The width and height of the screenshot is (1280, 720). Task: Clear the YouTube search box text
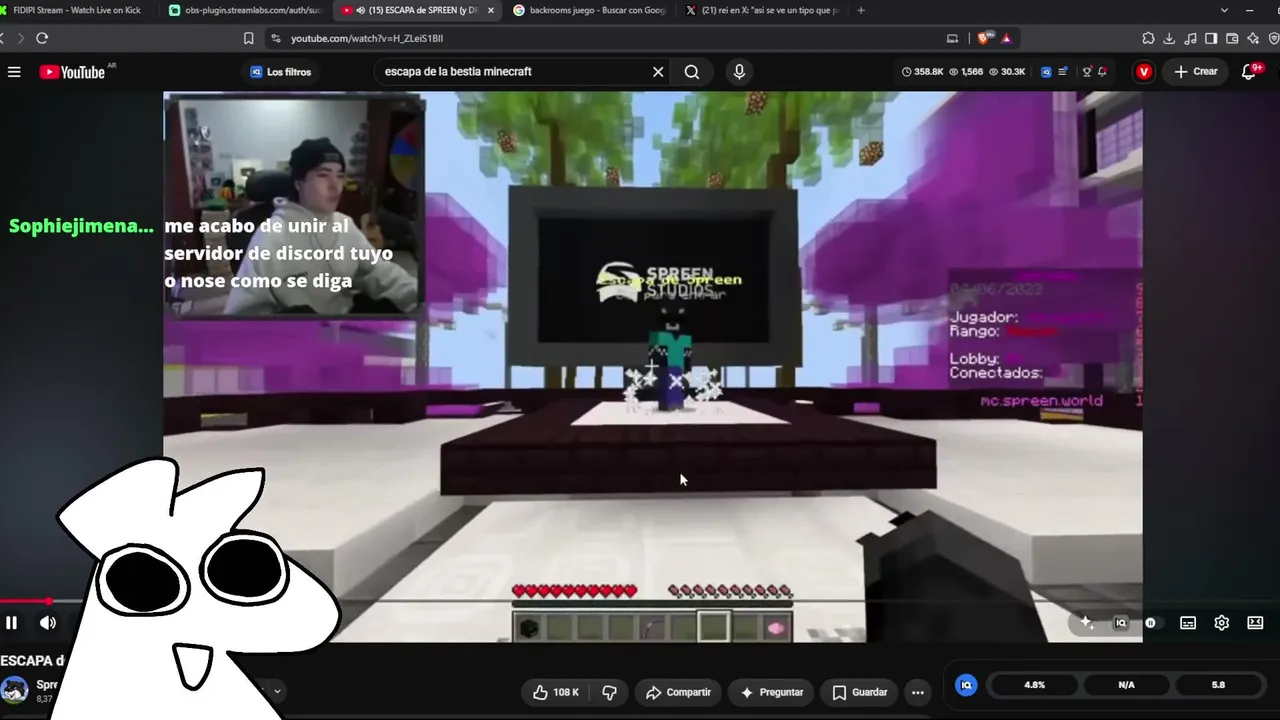click(x=658, y=72)
